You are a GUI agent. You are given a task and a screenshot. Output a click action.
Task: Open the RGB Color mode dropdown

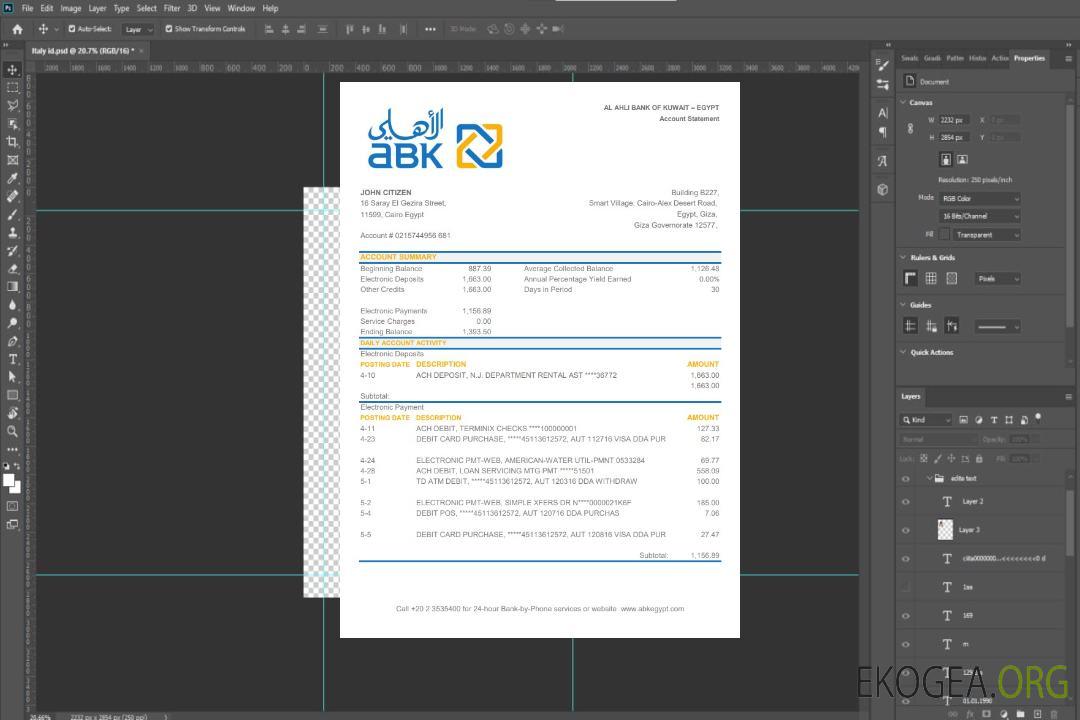tap(979, 198)
